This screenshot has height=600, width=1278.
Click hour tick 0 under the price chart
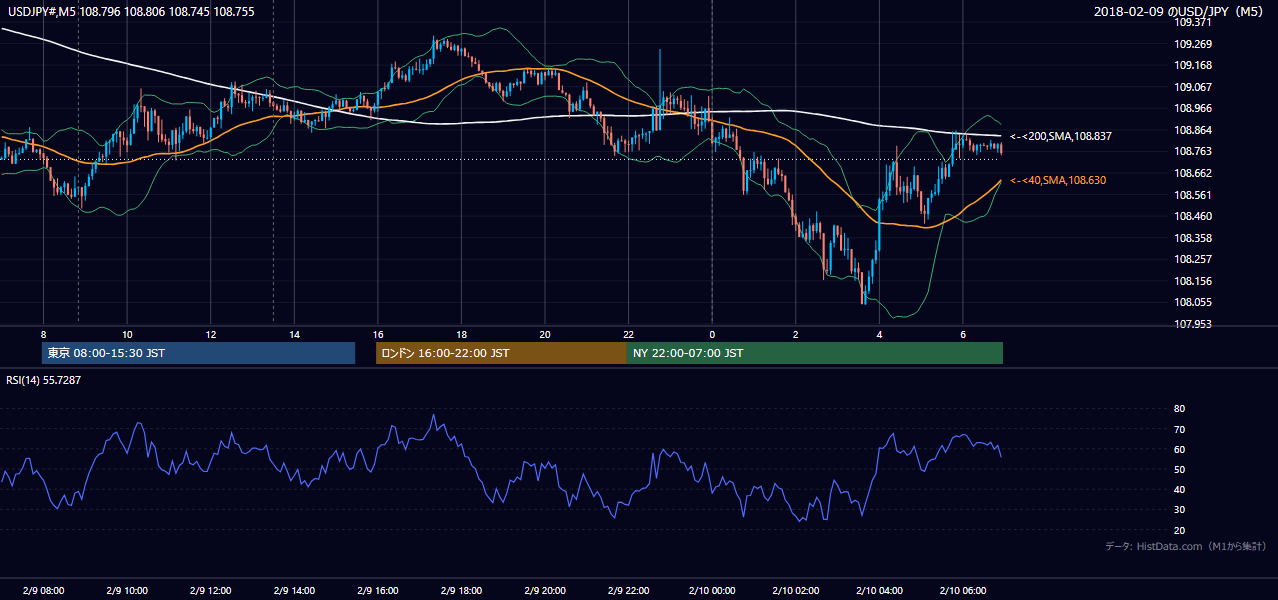click(712, 333)
